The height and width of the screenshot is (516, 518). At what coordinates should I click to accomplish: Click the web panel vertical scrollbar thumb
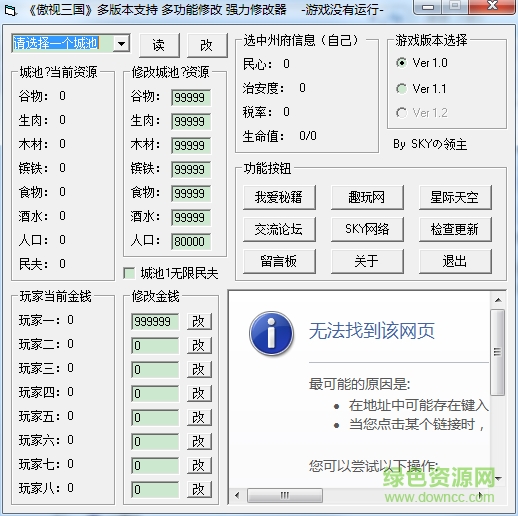(498, 352)
